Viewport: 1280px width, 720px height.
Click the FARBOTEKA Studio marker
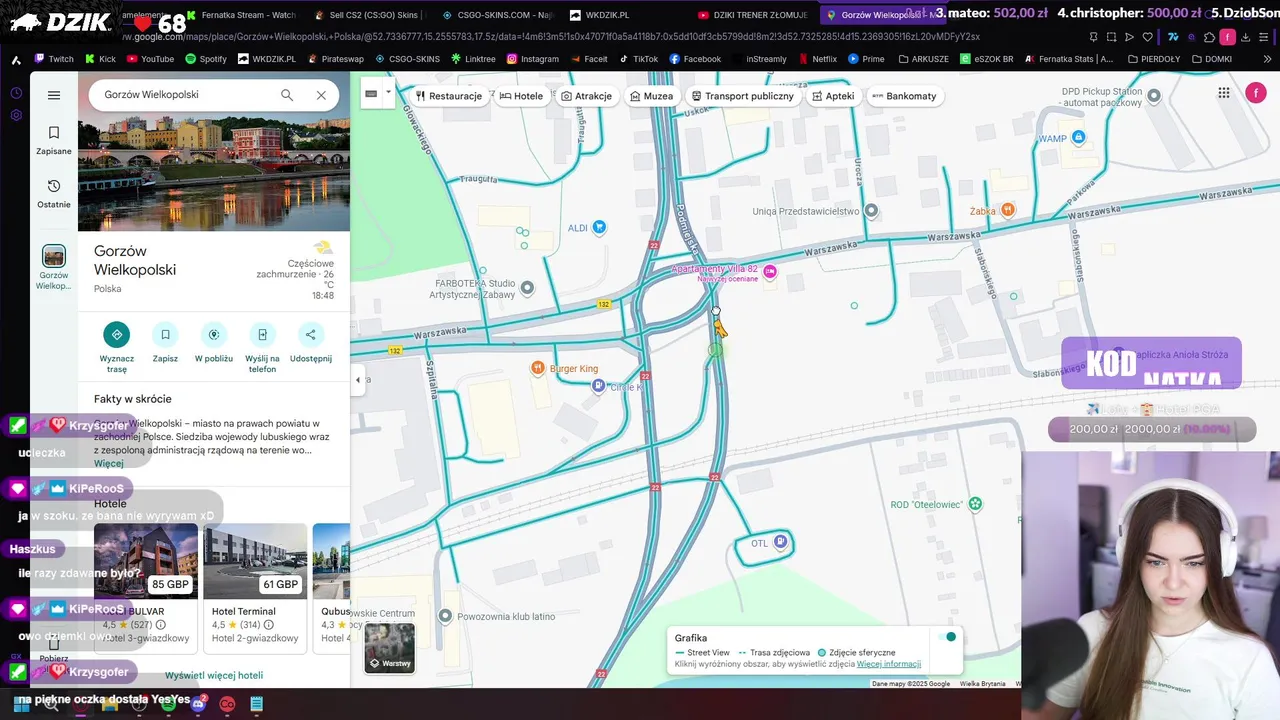pos(527,288)
